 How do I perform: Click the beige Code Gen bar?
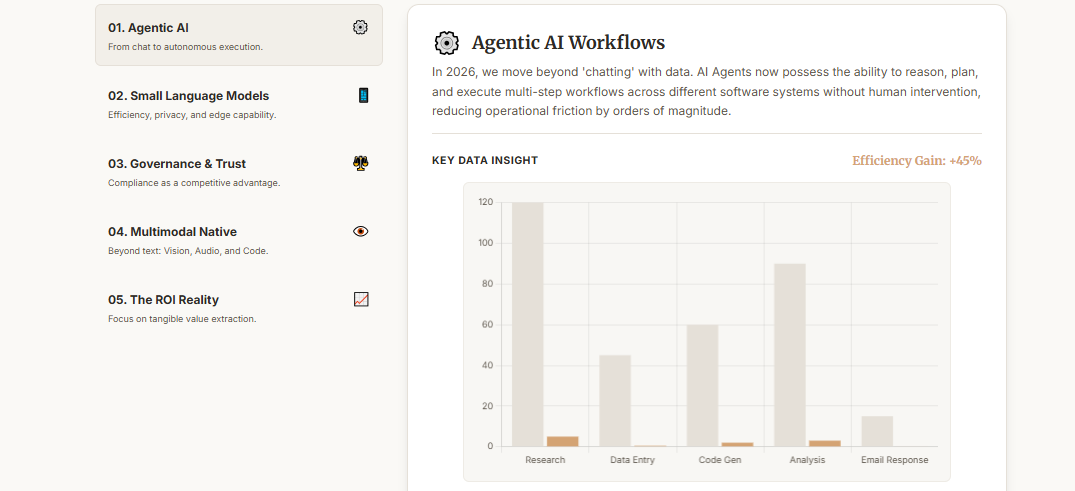pyautogui.click(x=702, y=385)
